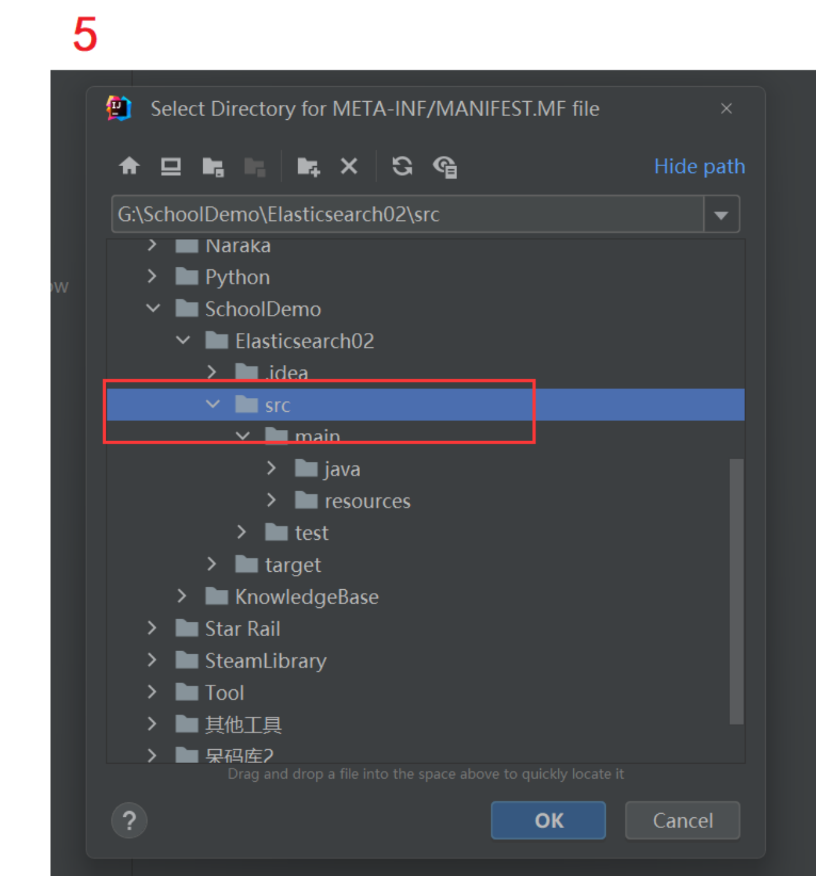Open the help question mark button
Viewport: 816px width, 876px height.
point(129,821)
